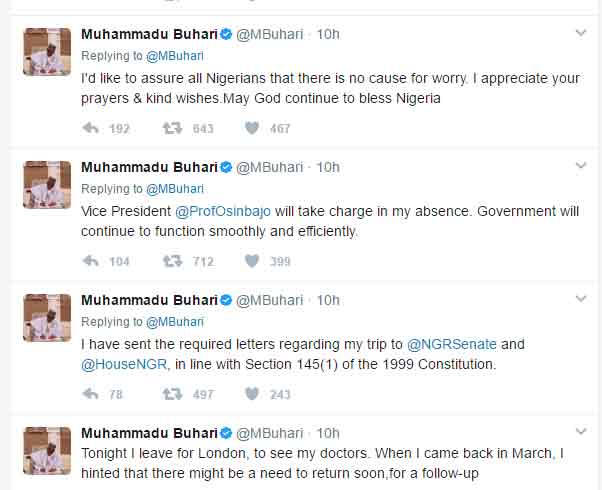Click the profile avatar on the London tweet
Viewport: 602px width, 490px height.
click(x=47, y=451)
